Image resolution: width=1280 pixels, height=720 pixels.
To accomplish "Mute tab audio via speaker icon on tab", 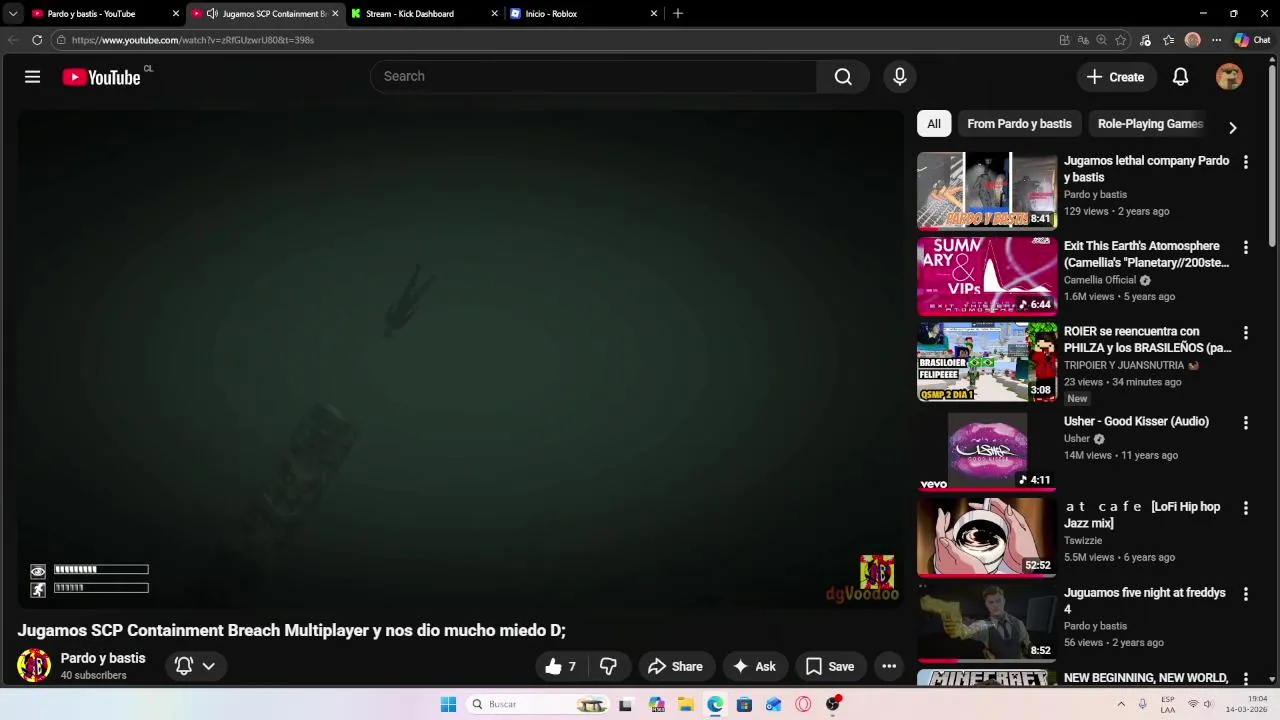I will (212, 13).
